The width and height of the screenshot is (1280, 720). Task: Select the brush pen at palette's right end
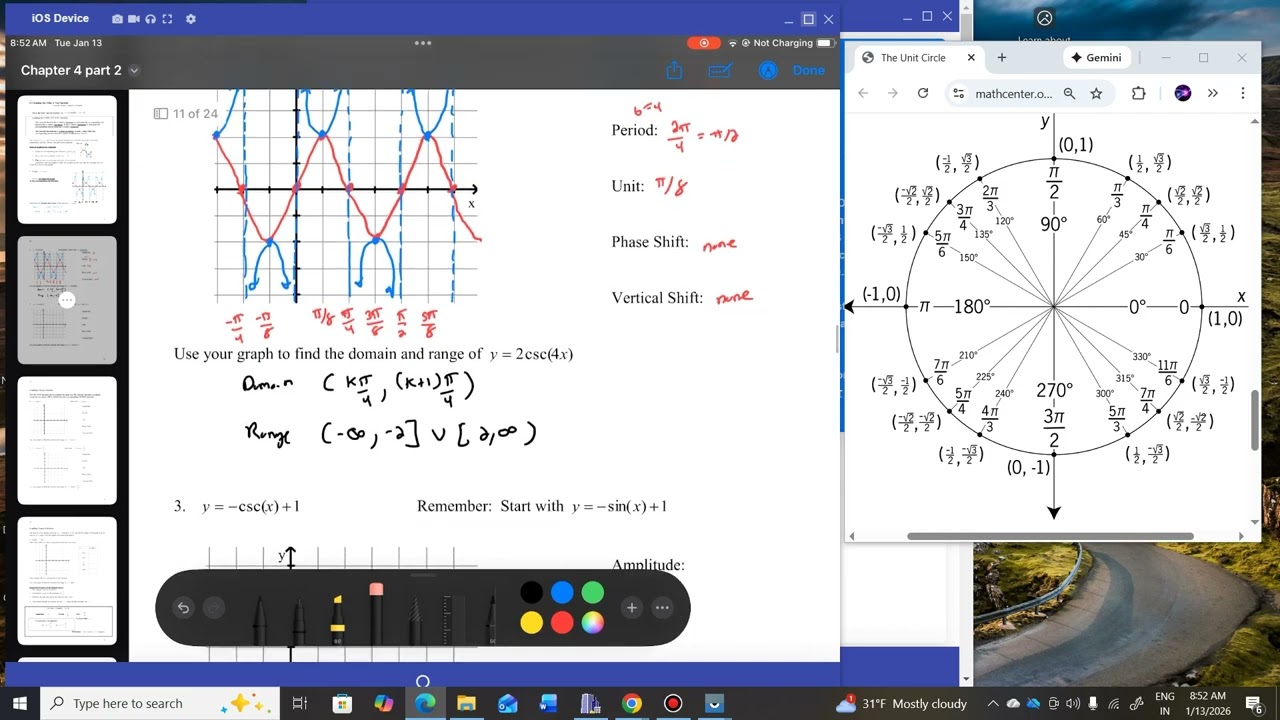[x=491, y=618]
